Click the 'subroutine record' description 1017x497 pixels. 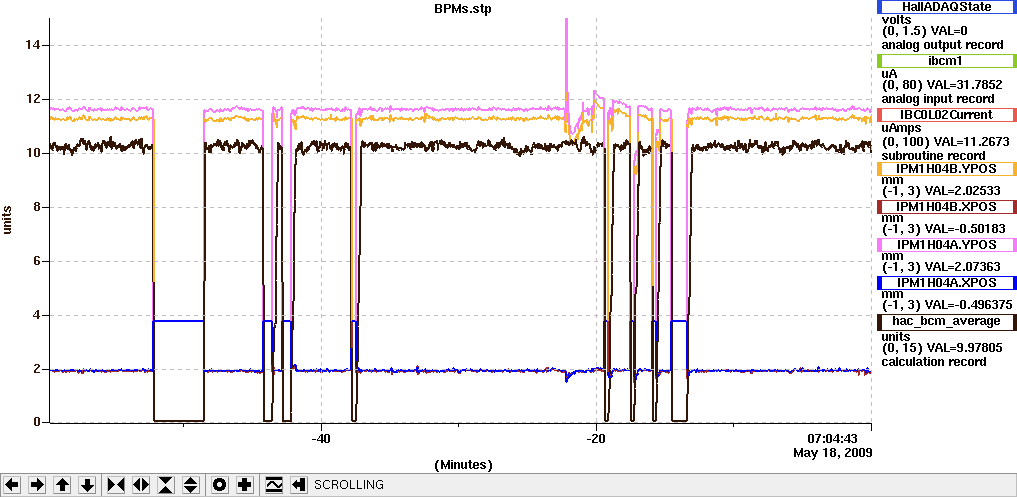click(933, 156)
